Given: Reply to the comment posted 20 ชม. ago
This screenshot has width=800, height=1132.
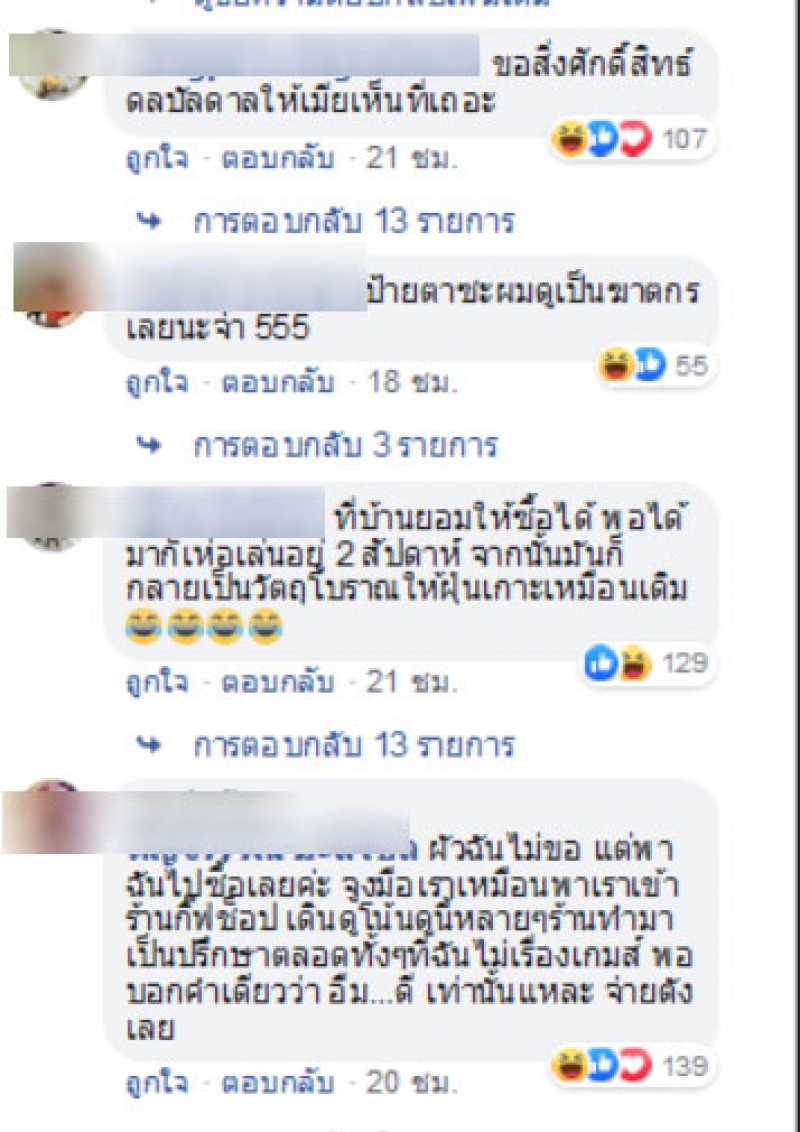Looking at the screenshot, I should pyautogui.click(x=277, y=1084).
